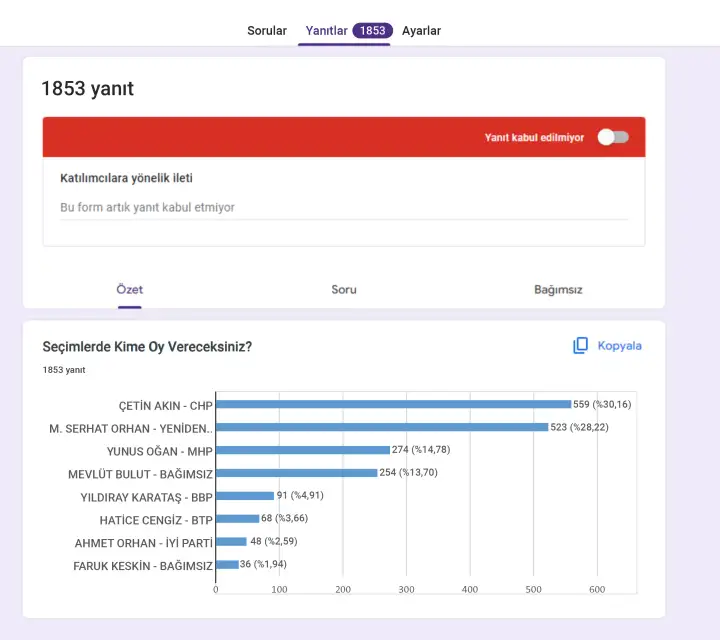Click the 1853 response count badge
The height and width of the screenshot is (640, 720).
[372, 31]
